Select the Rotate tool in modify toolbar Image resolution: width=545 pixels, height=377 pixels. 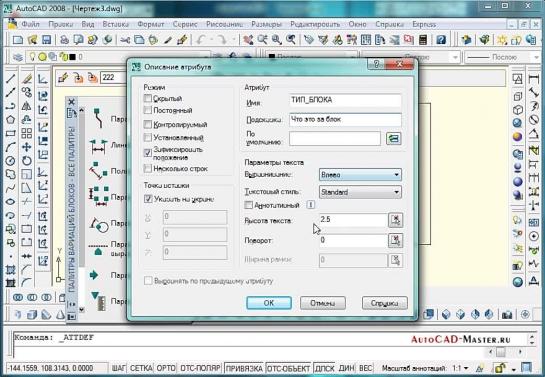click(x=26, y=161)
